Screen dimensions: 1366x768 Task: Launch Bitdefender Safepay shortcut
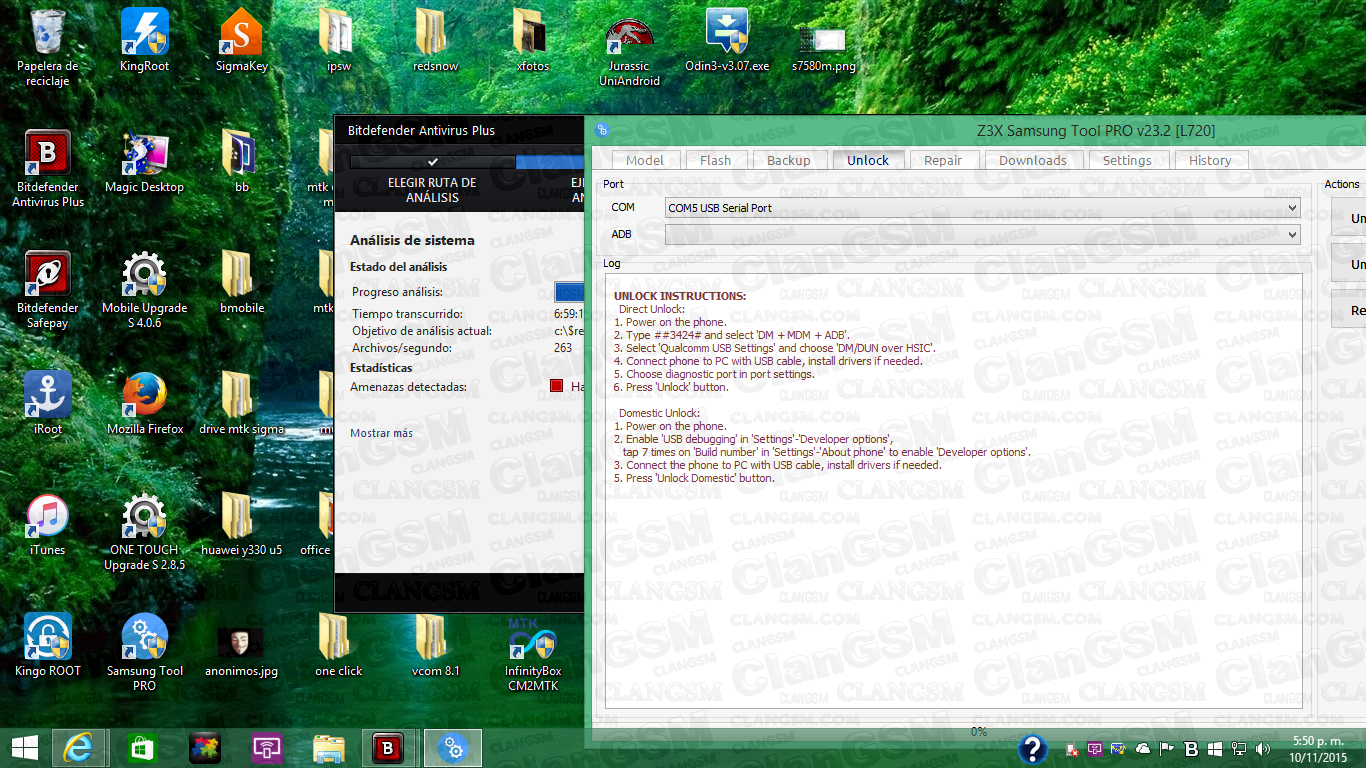pos(47,289)
